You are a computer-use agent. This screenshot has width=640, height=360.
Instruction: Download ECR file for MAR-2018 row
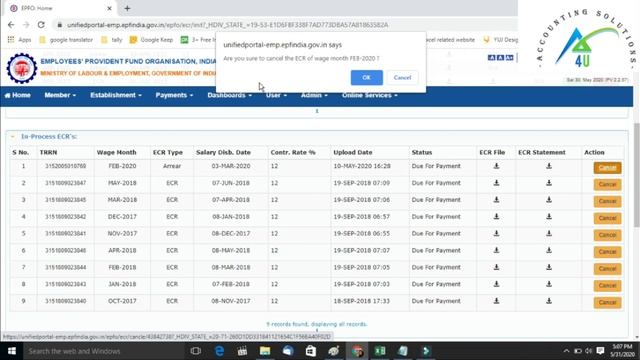[496, 200]
